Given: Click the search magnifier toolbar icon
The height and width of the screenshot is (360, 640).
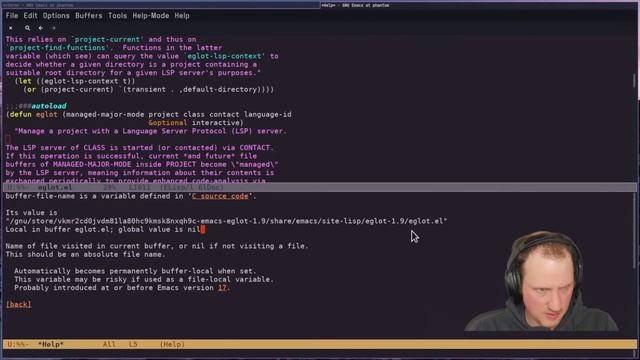Looking at the screenshot, I should pyautogui.click(x=27, y=28).
